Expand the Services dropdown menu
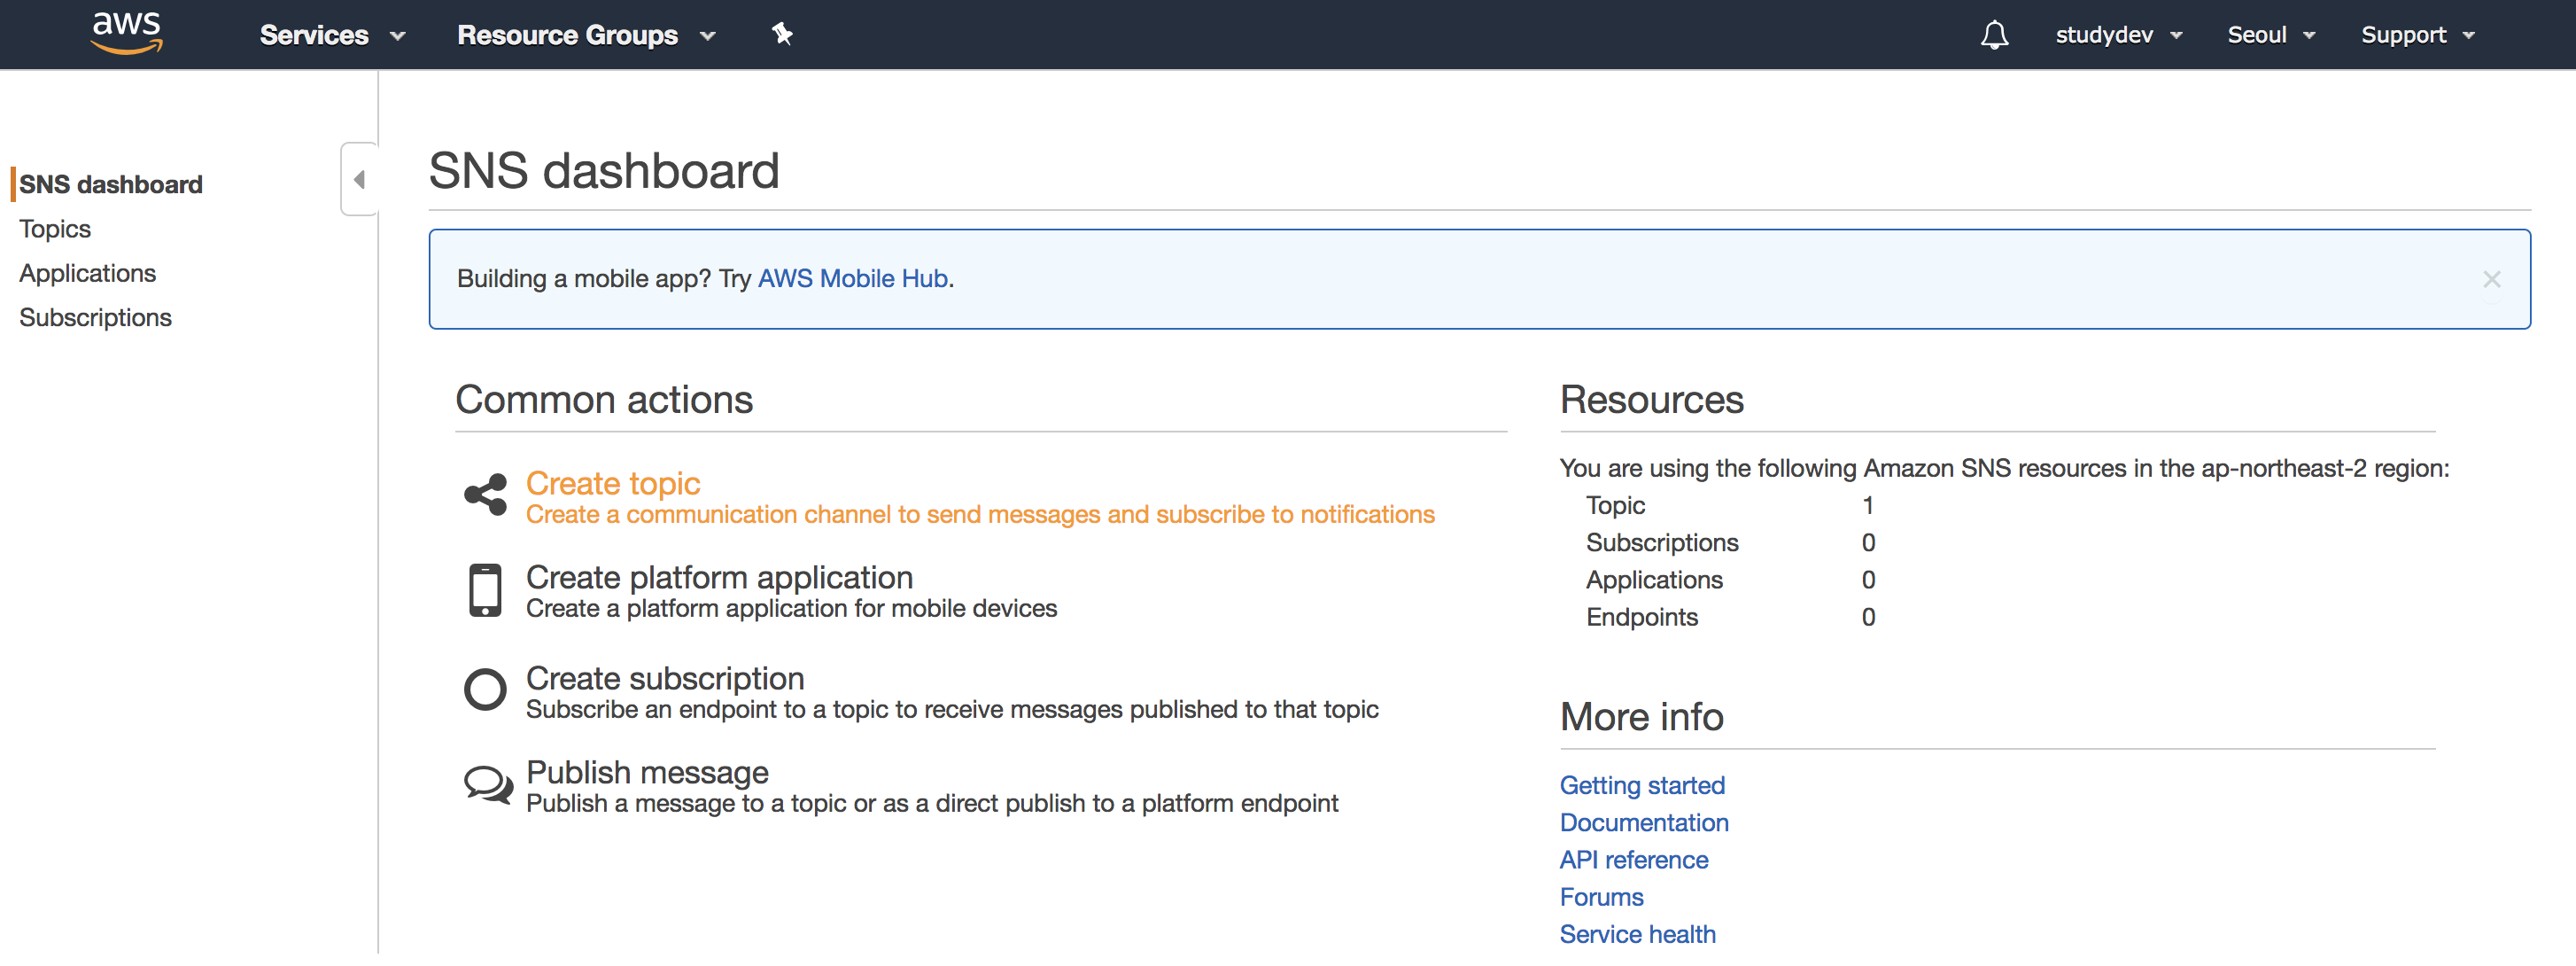 pos(332,35)
